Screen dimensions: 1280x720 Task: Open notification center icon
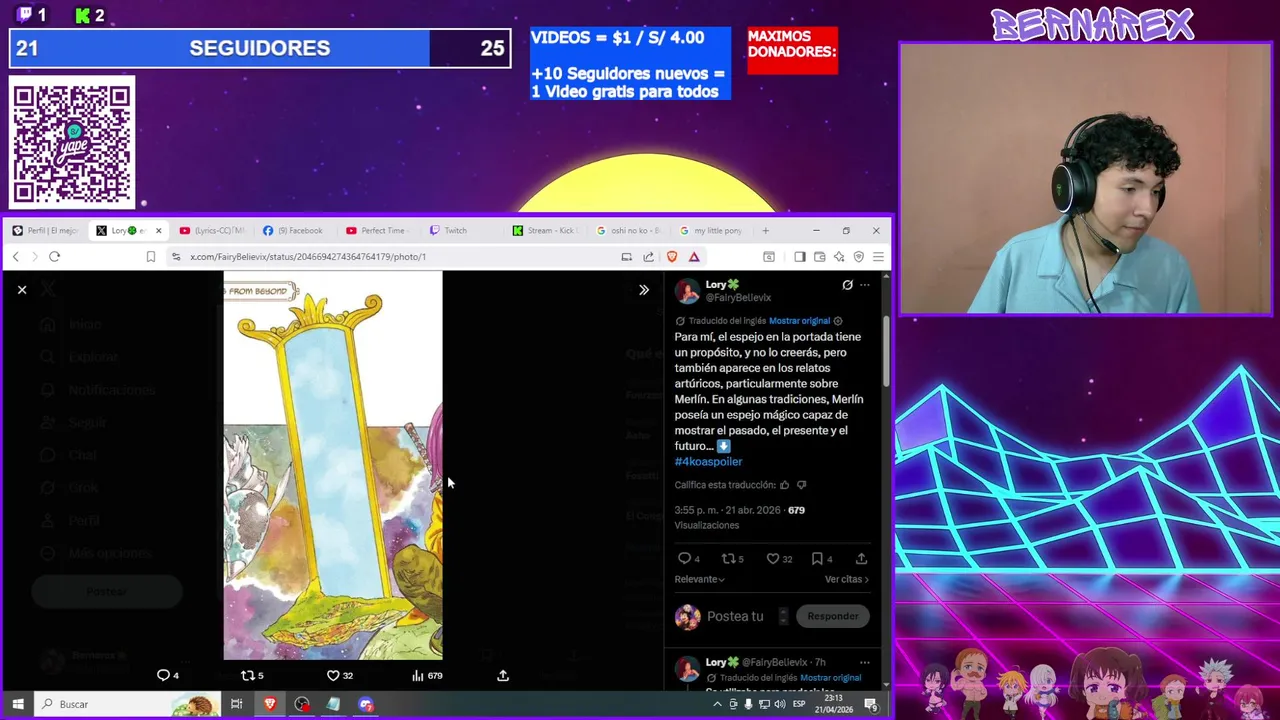pos(871,705)
